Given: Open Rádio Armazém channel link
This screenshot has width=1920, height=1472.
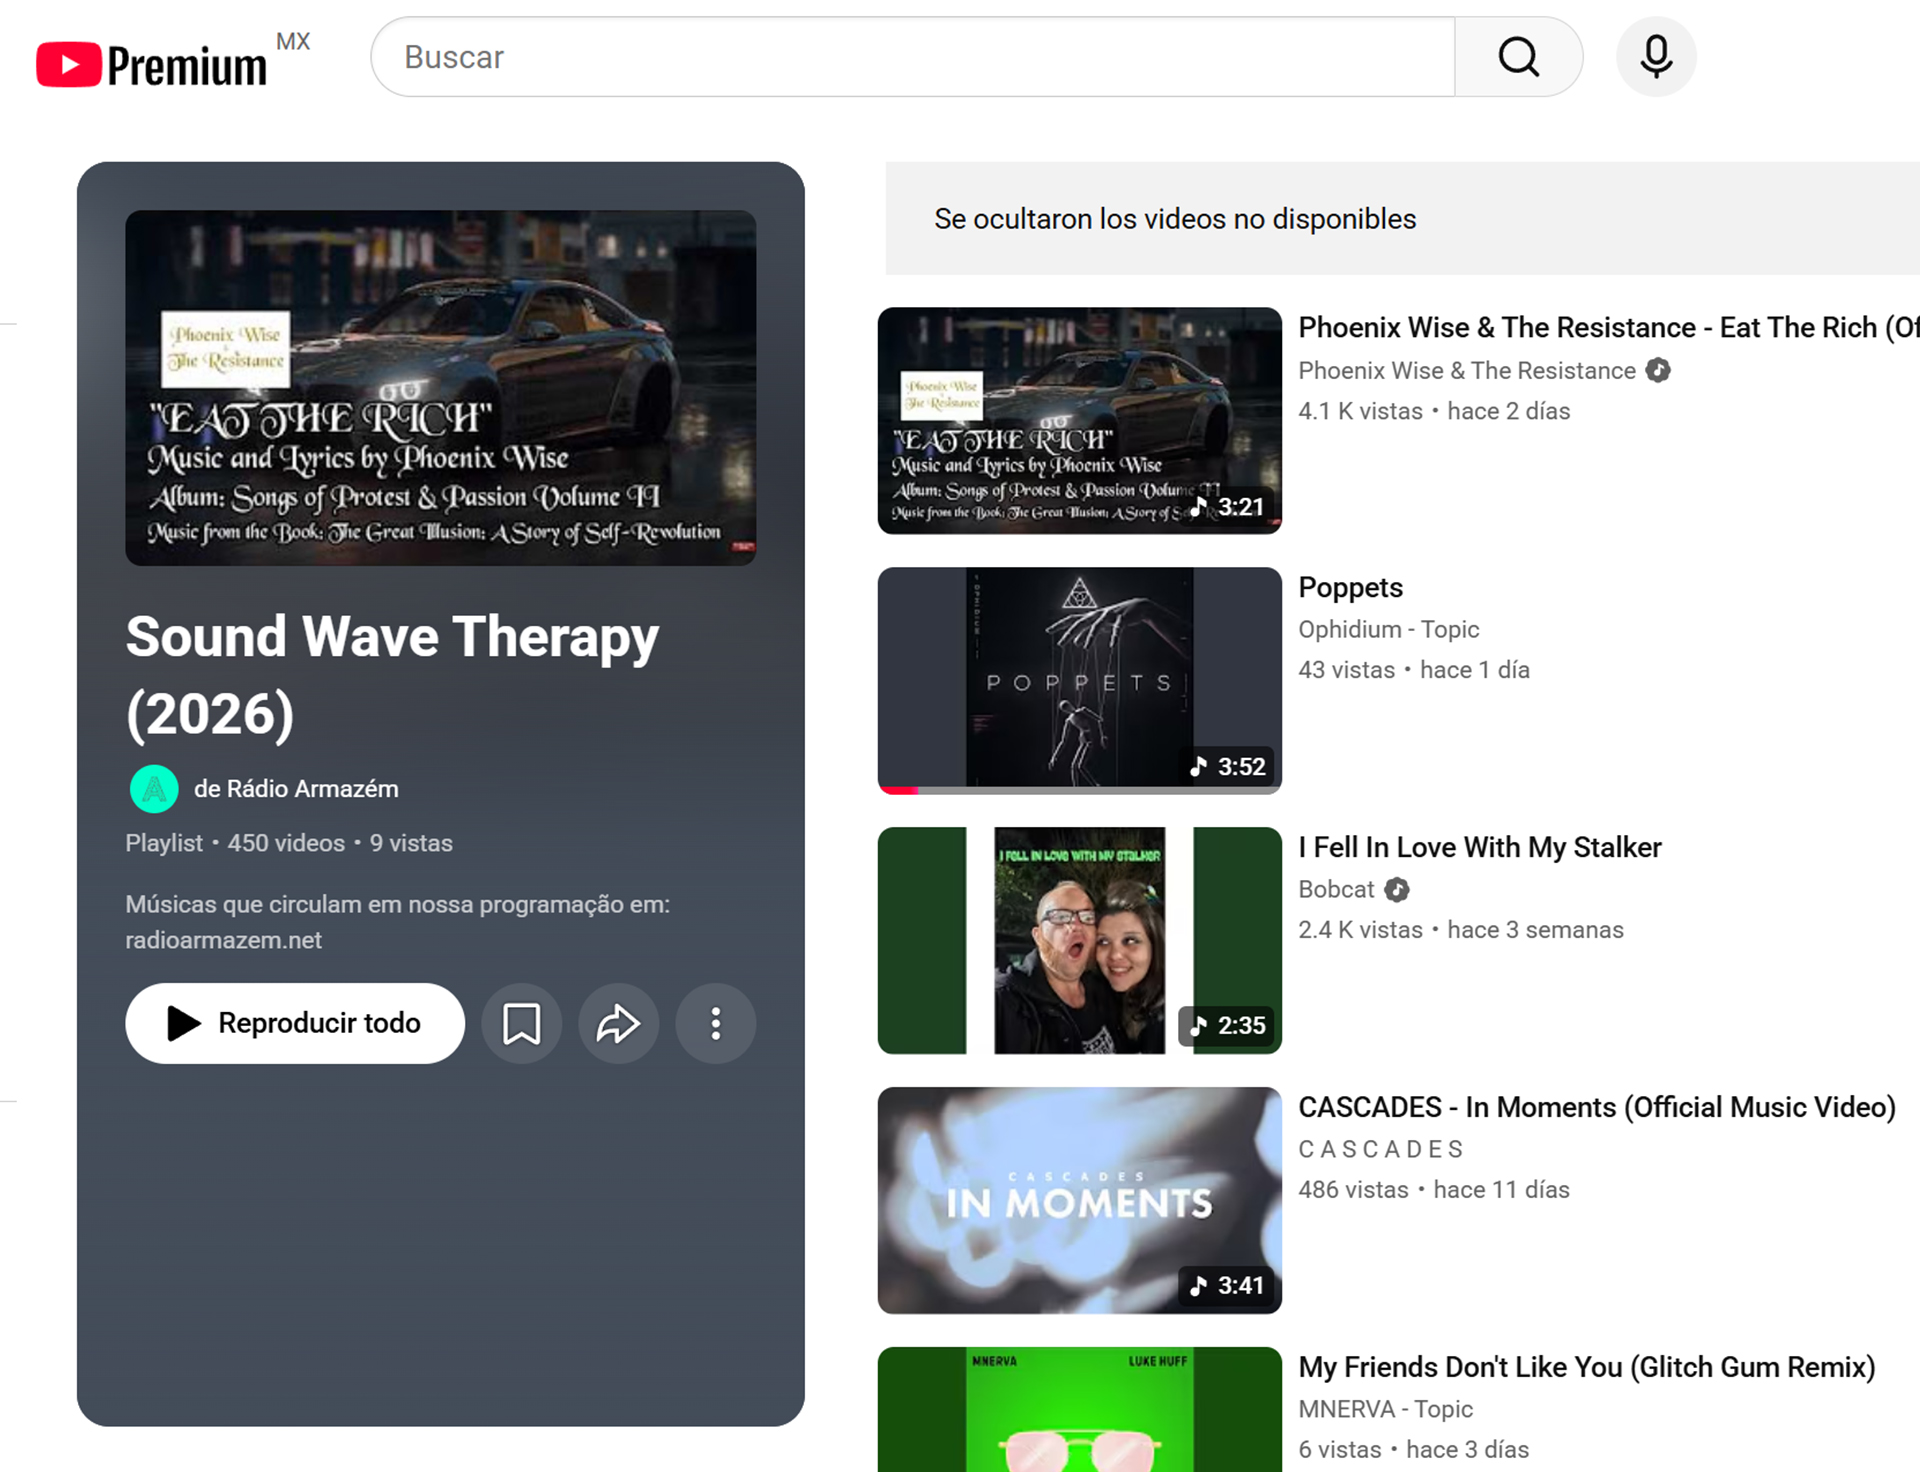Looking at the screenshot, I should coord(296,789).
